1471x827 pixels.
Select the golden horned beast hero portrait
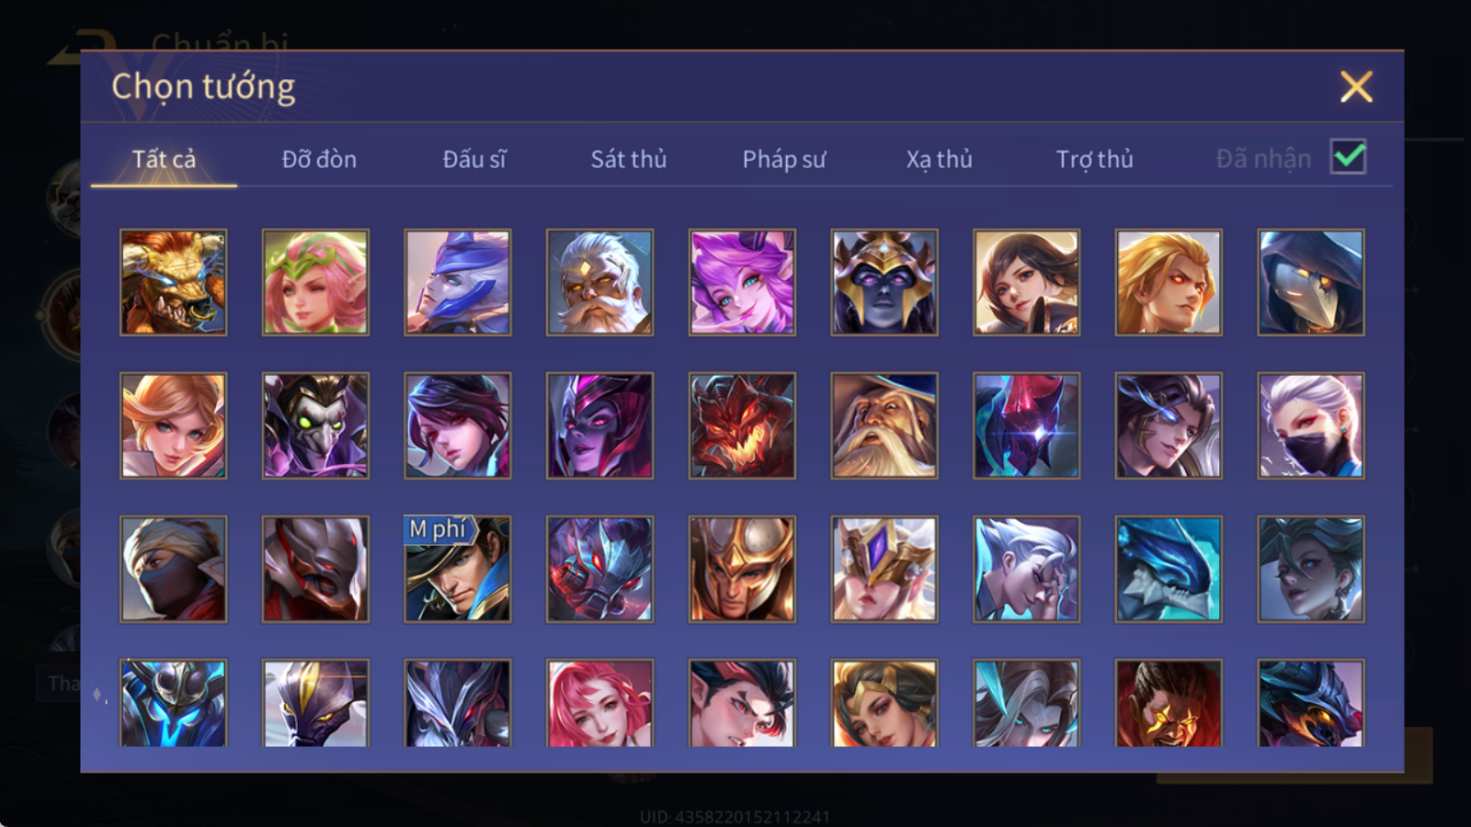pos(173,282)
